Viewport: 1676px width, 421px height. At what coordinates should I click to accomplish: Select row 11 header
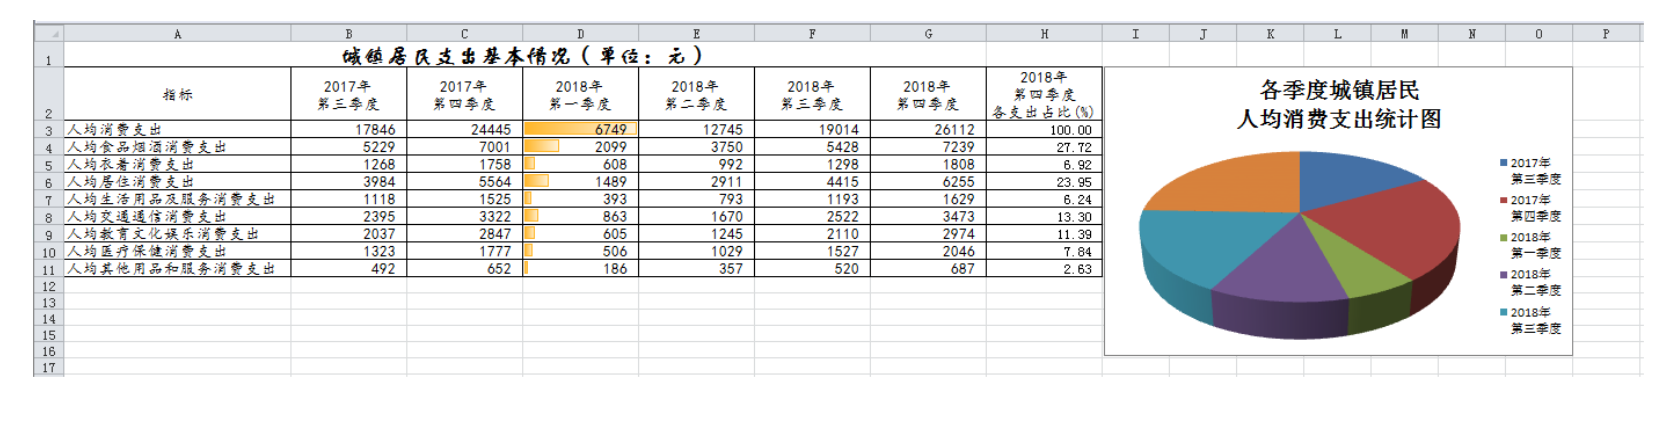point(48,269)
